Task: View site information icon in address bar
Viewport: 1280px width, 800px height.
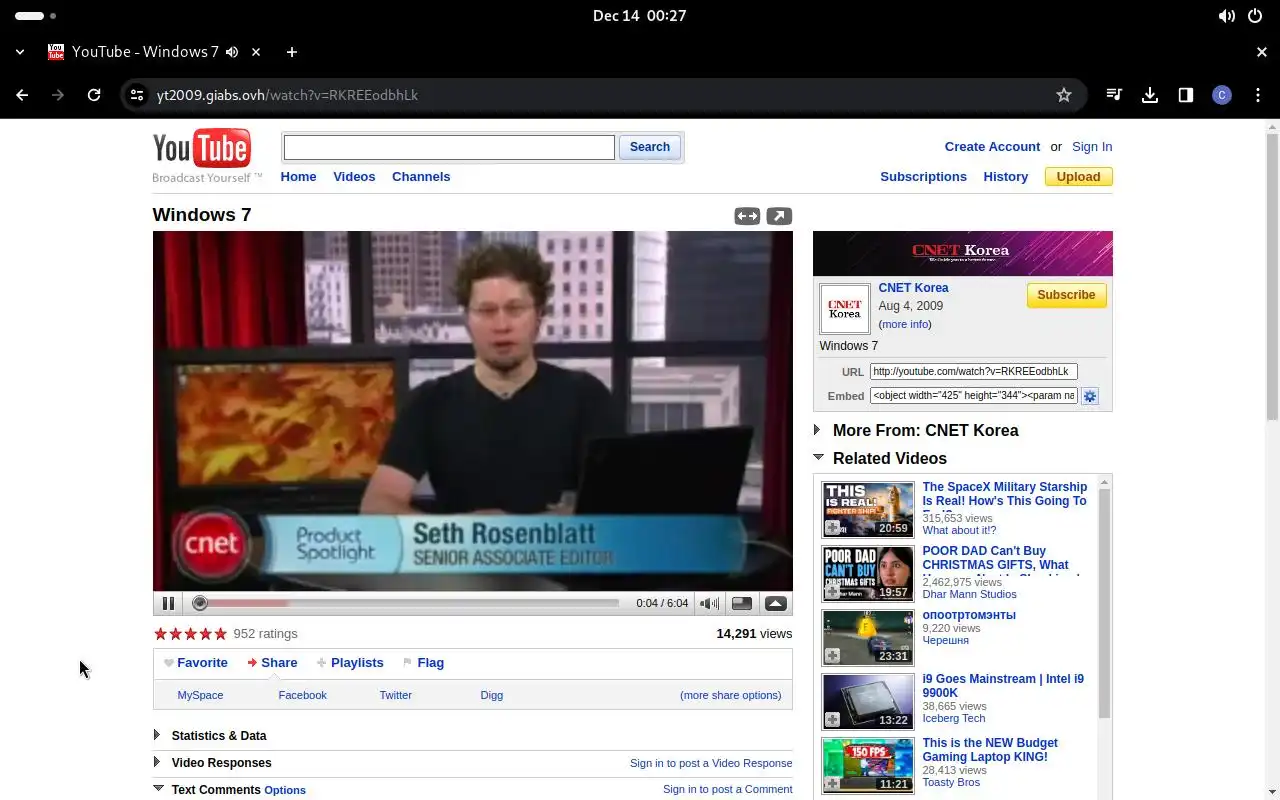Action: coord(137,95)
